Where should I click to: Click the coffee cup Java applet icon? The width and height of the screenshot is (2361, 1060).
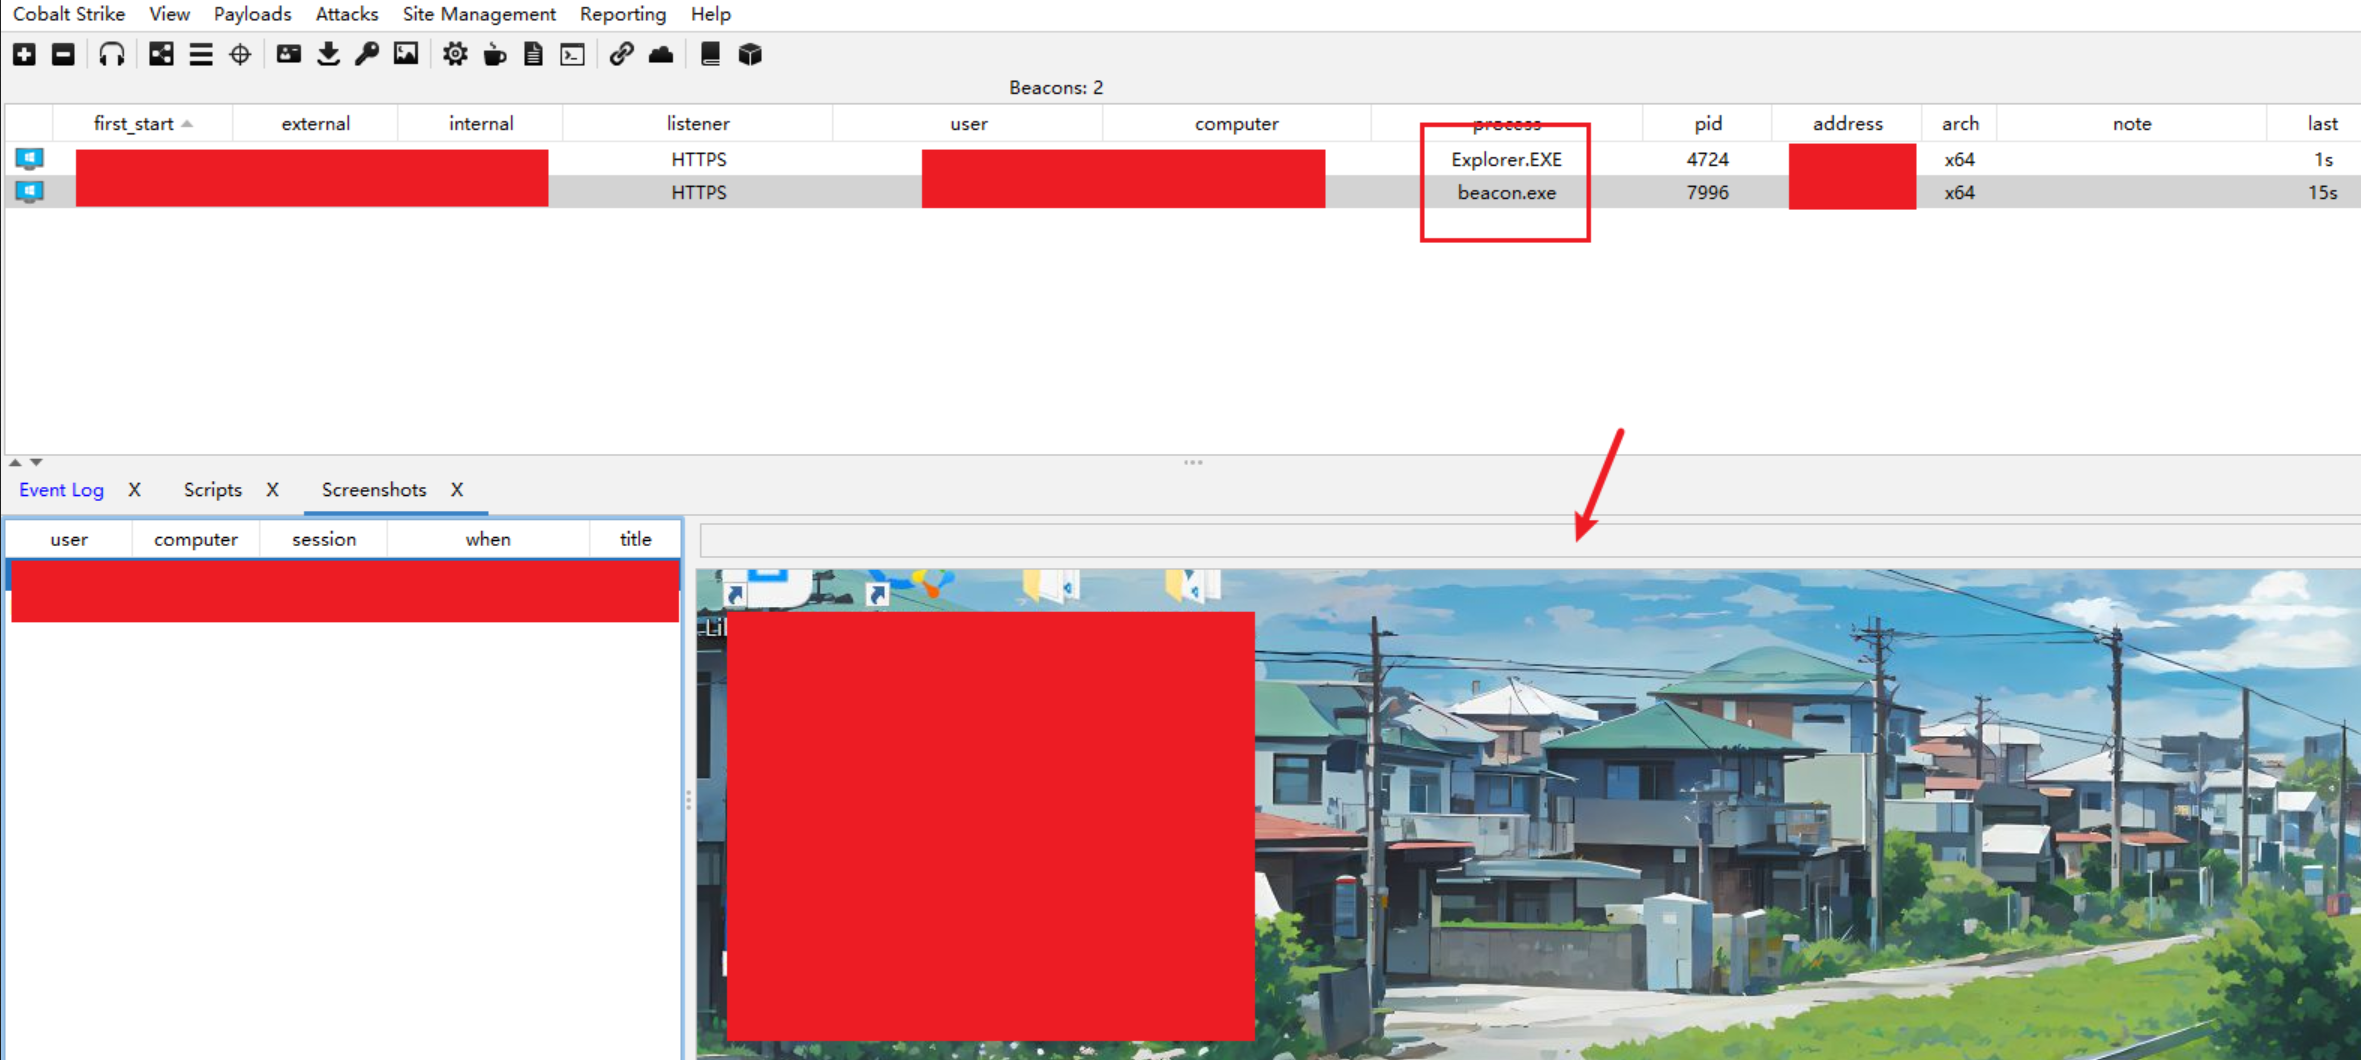pyautogui.click(x=494, y=54)
